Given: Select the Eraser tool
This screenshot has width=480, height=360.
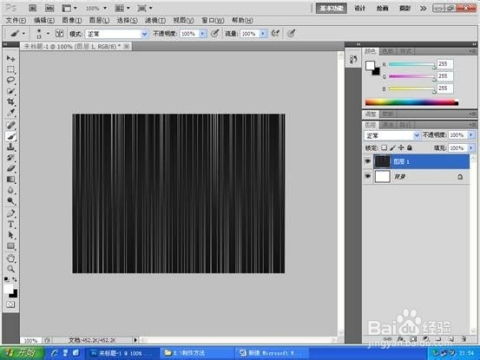Looking at the screenshot, I should coord(11,168).
